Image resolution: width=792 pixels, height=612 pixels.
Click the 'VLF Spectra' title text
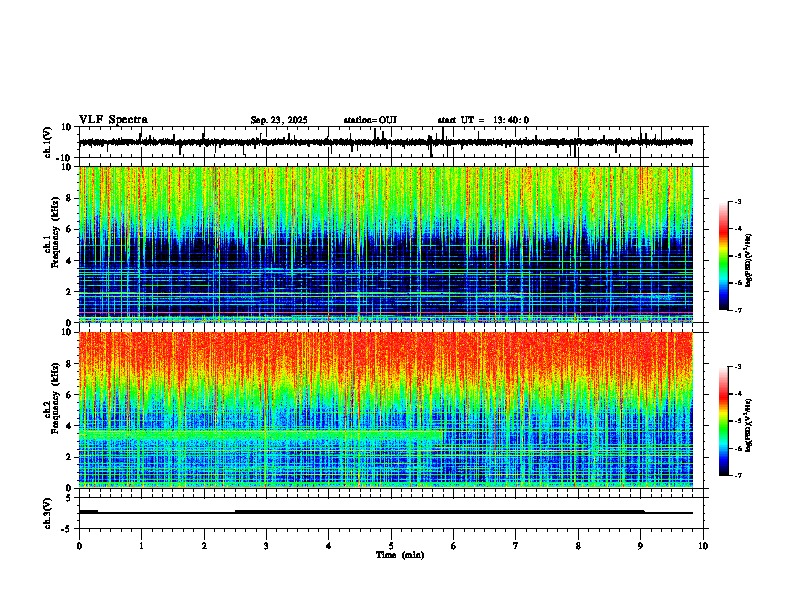click(113, 120)
